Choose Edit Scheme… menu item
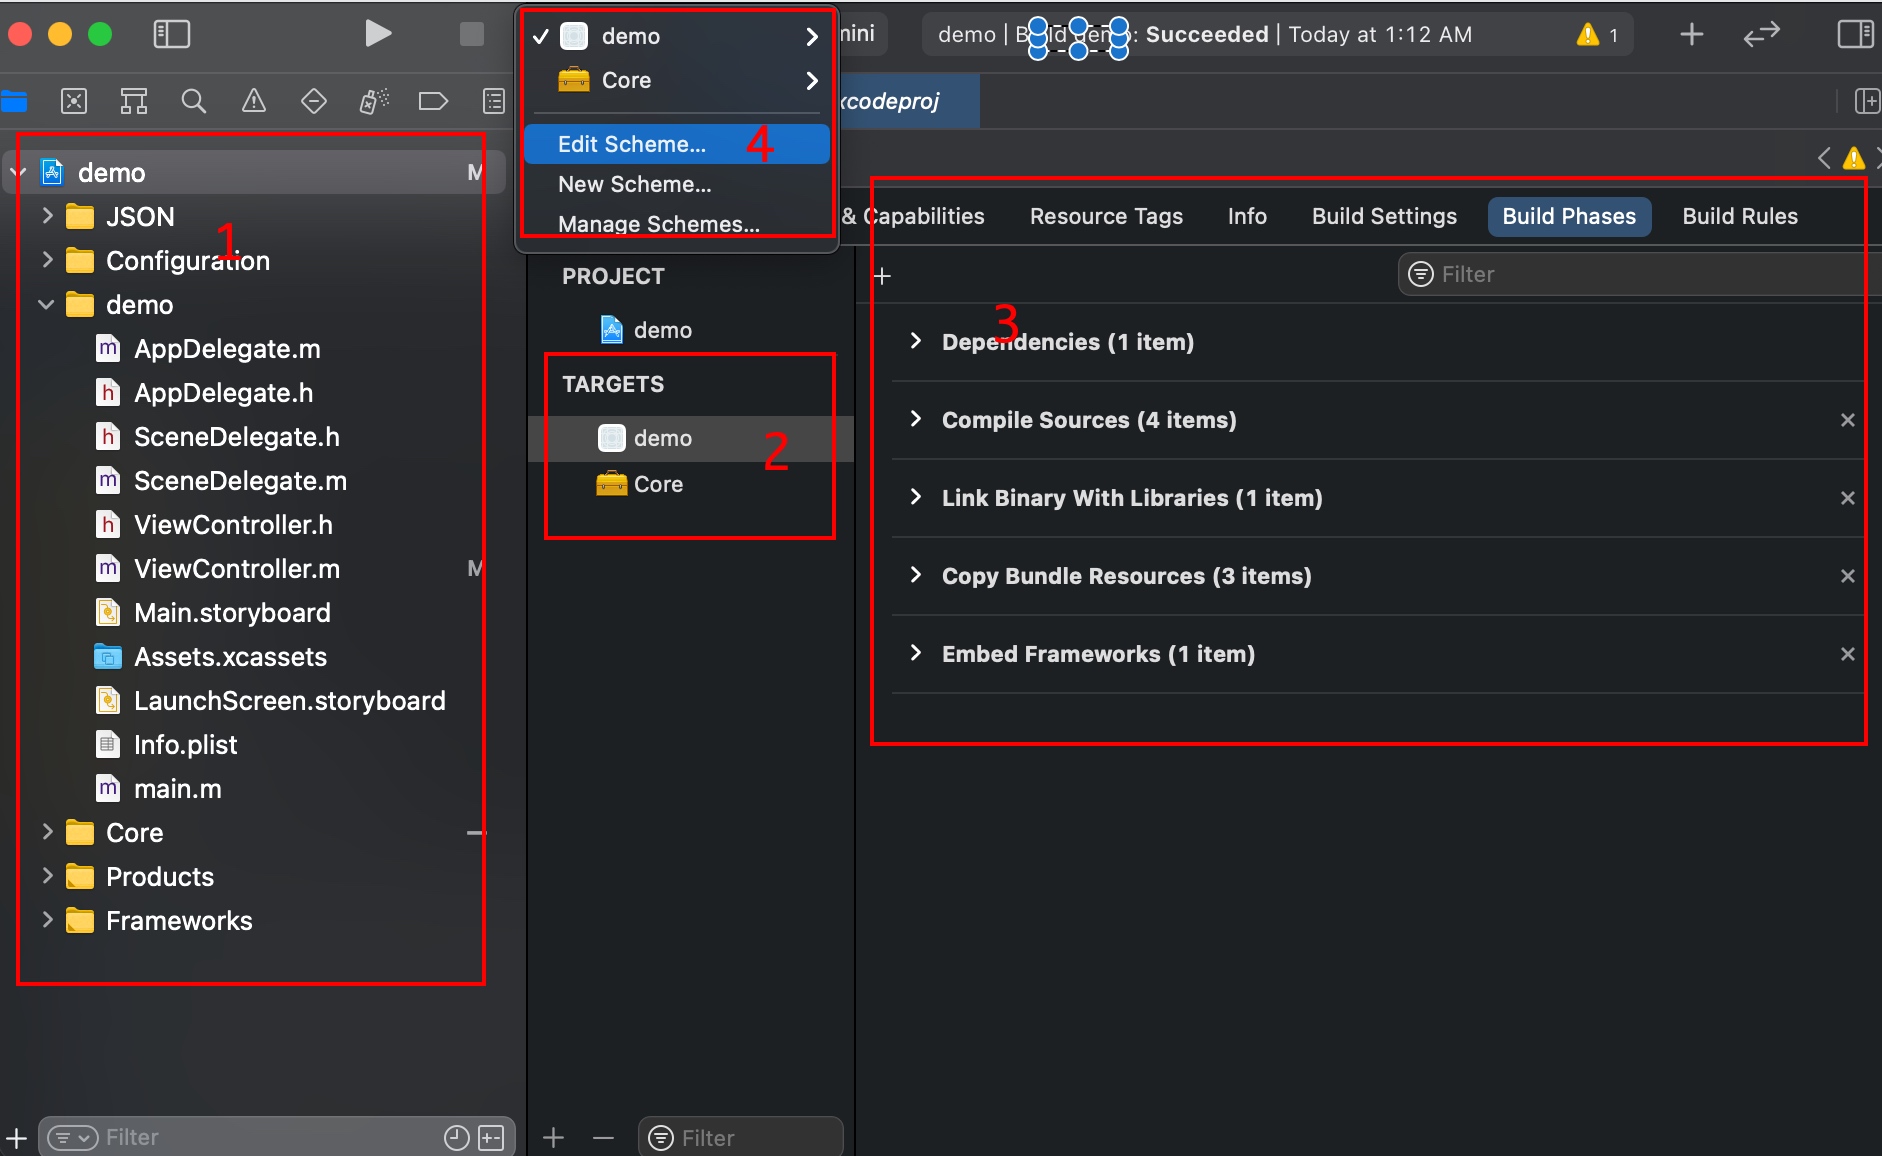This screenshot has height=1156, width=1882. coord(677,144)
